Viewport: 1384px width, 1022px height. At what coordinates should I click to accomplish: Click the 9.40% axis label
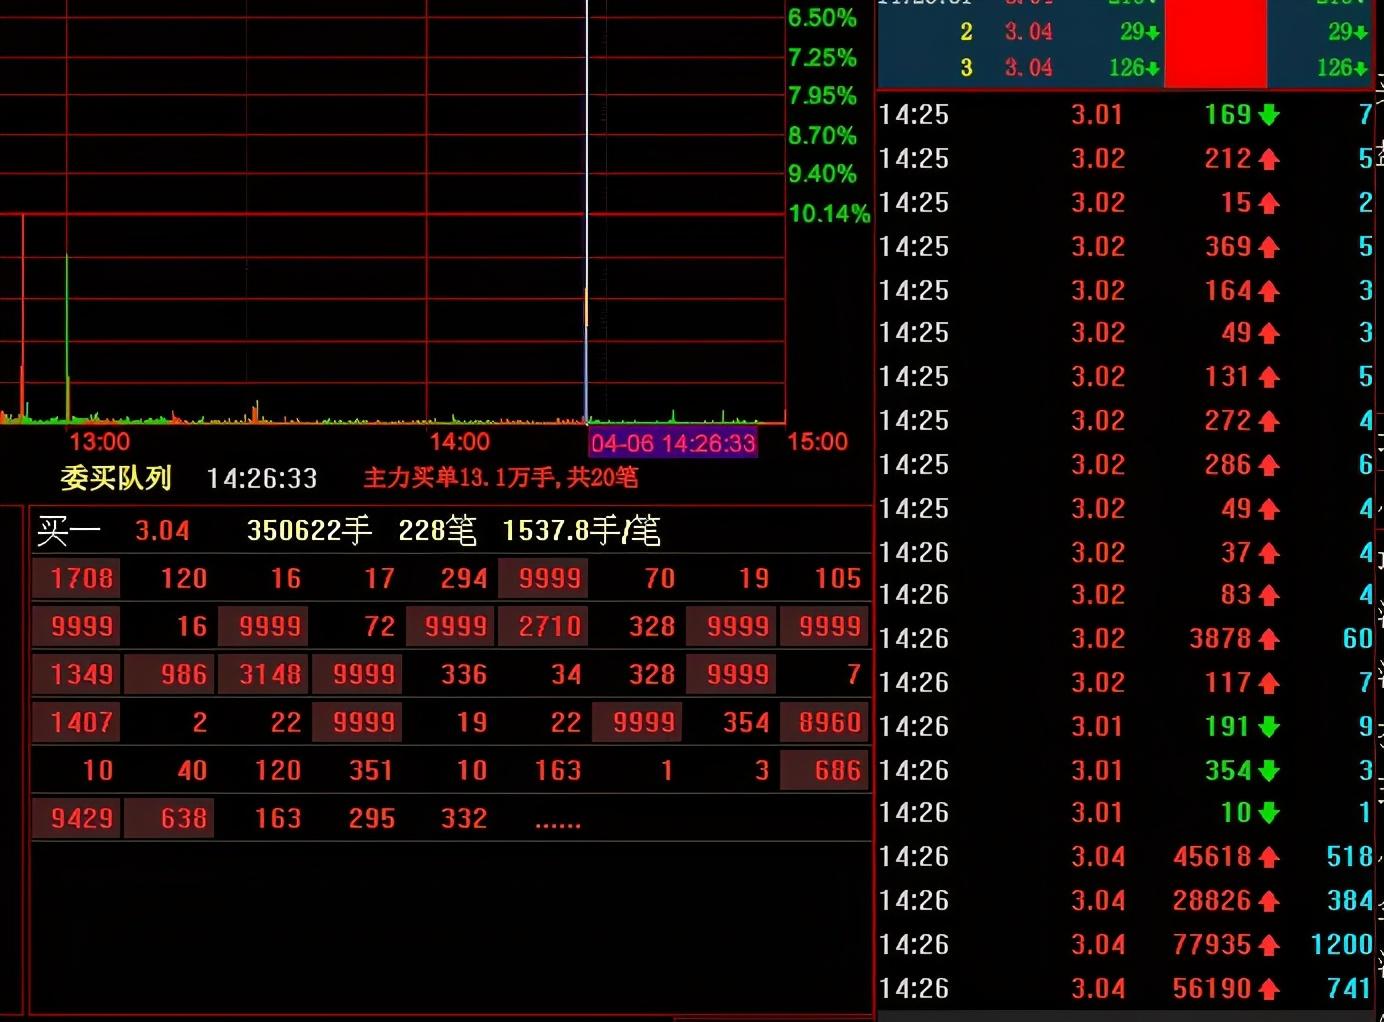tap(822, 174)
